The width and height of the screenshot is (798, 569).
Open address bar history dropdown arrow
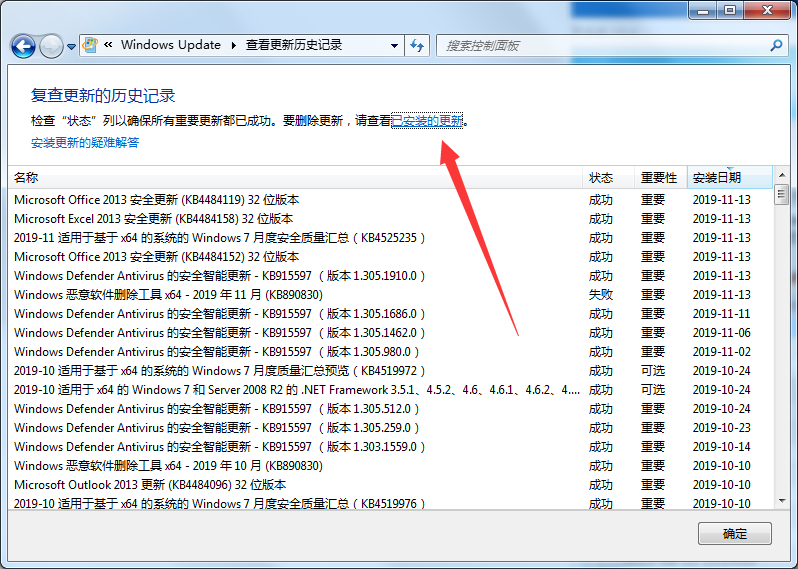(394, 45)
